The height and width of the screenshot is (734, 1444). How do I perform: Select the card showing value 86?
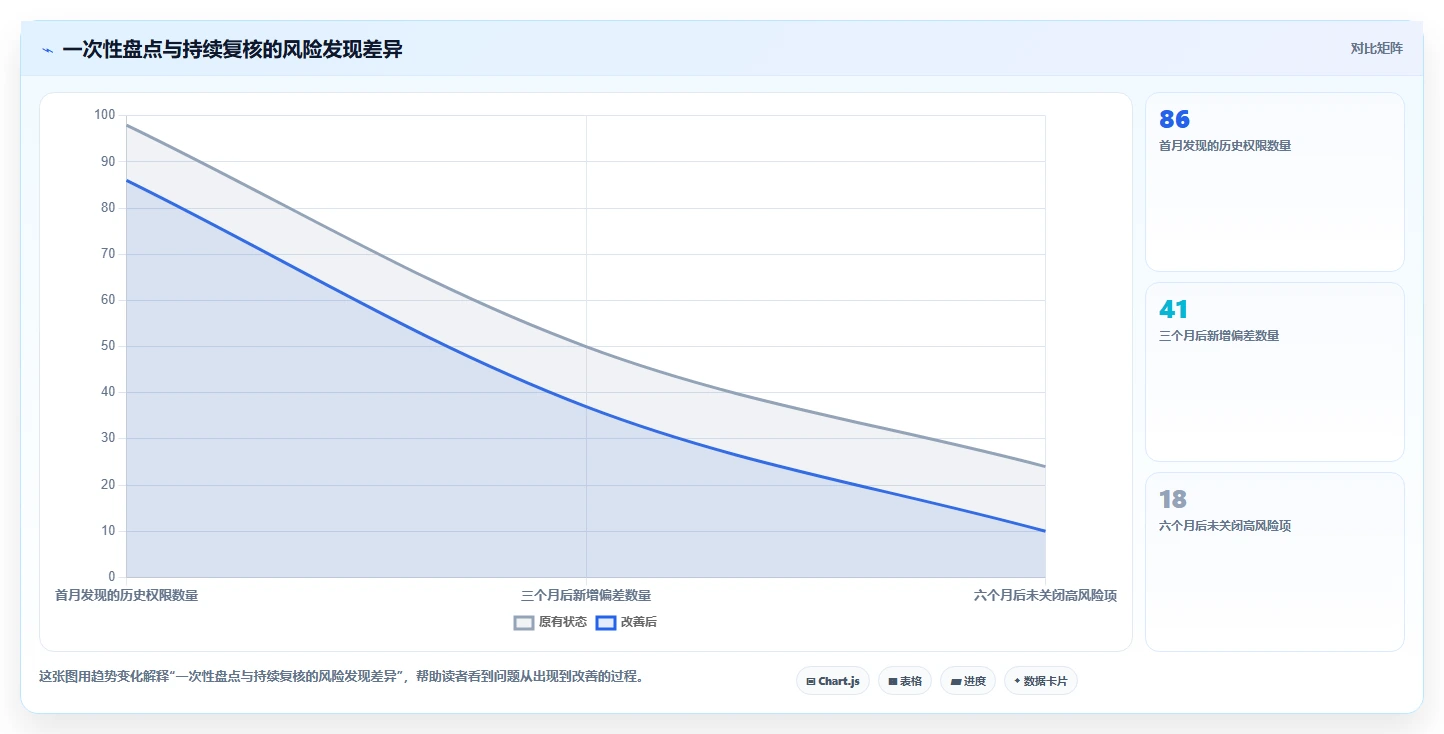(x=1274, y=182)
